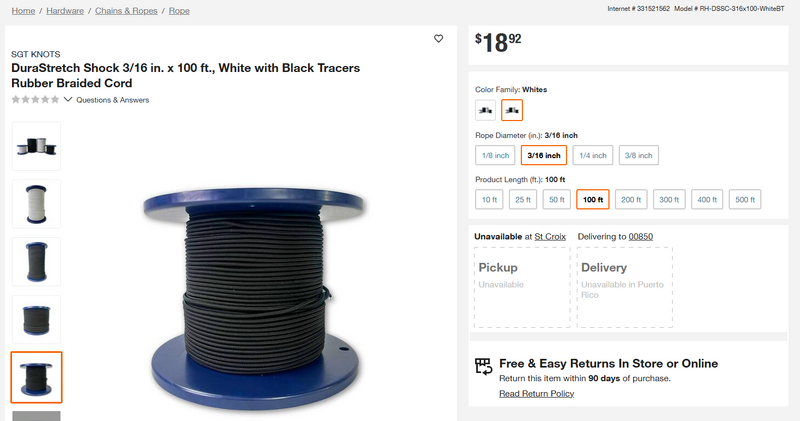
Task: Select the 500 ft product length
Action: (745, 200)
